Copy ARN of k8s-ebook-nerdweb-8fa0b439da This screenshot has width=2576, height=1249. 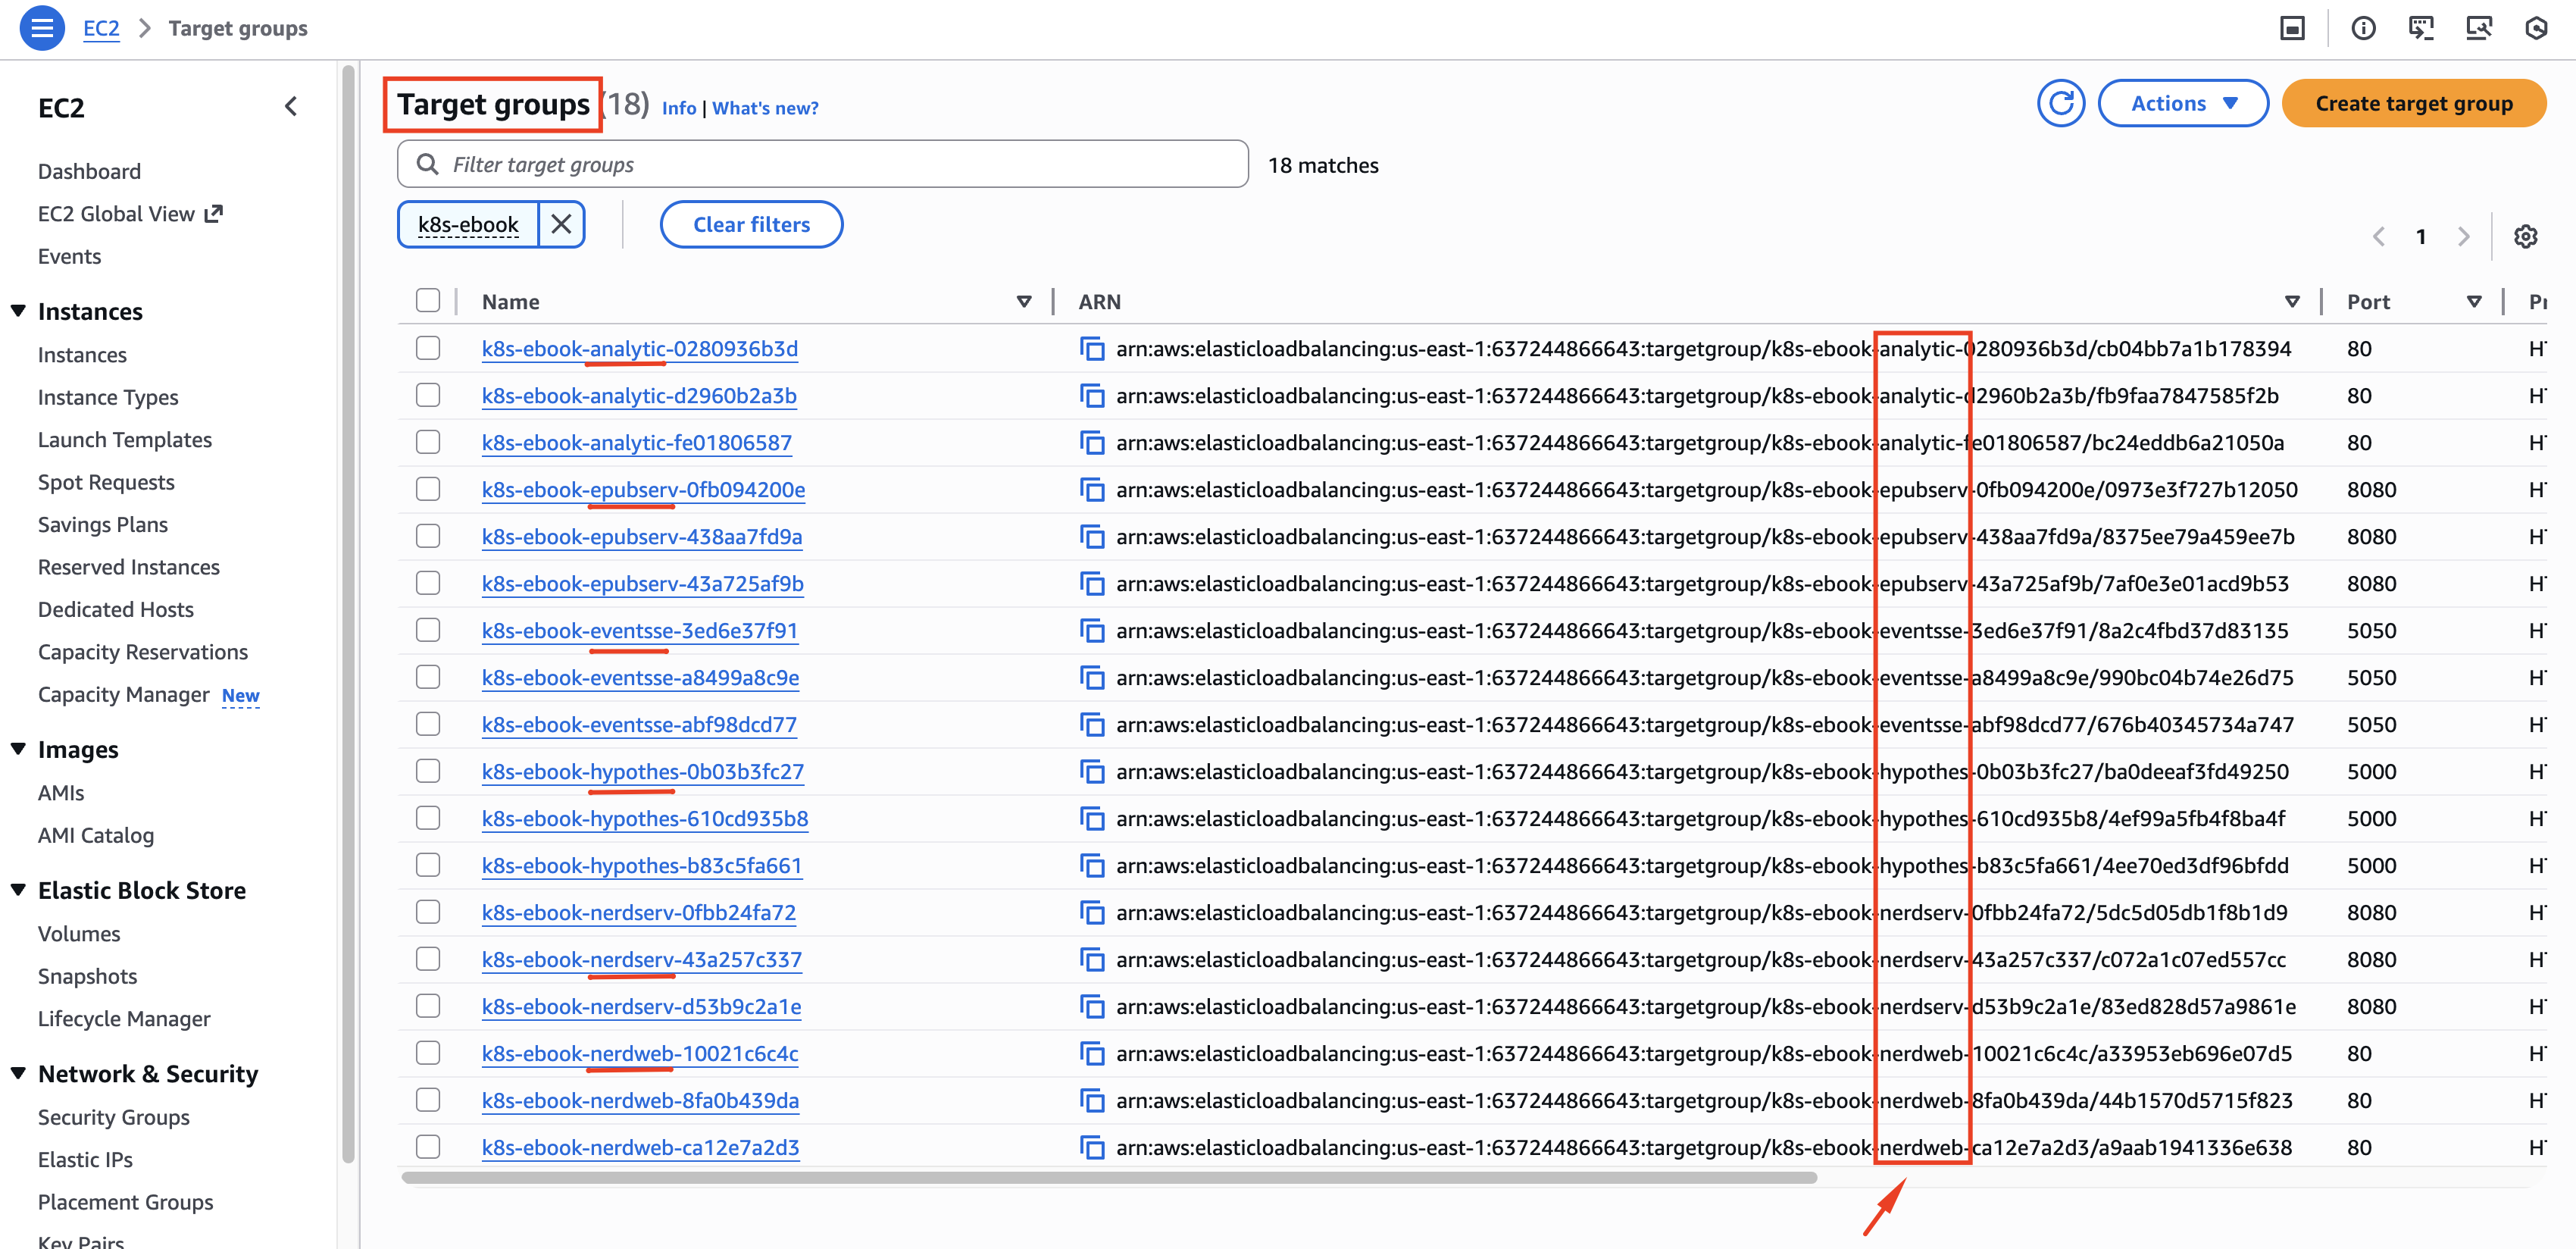pyautogui.click(x=1092, y=1101)
